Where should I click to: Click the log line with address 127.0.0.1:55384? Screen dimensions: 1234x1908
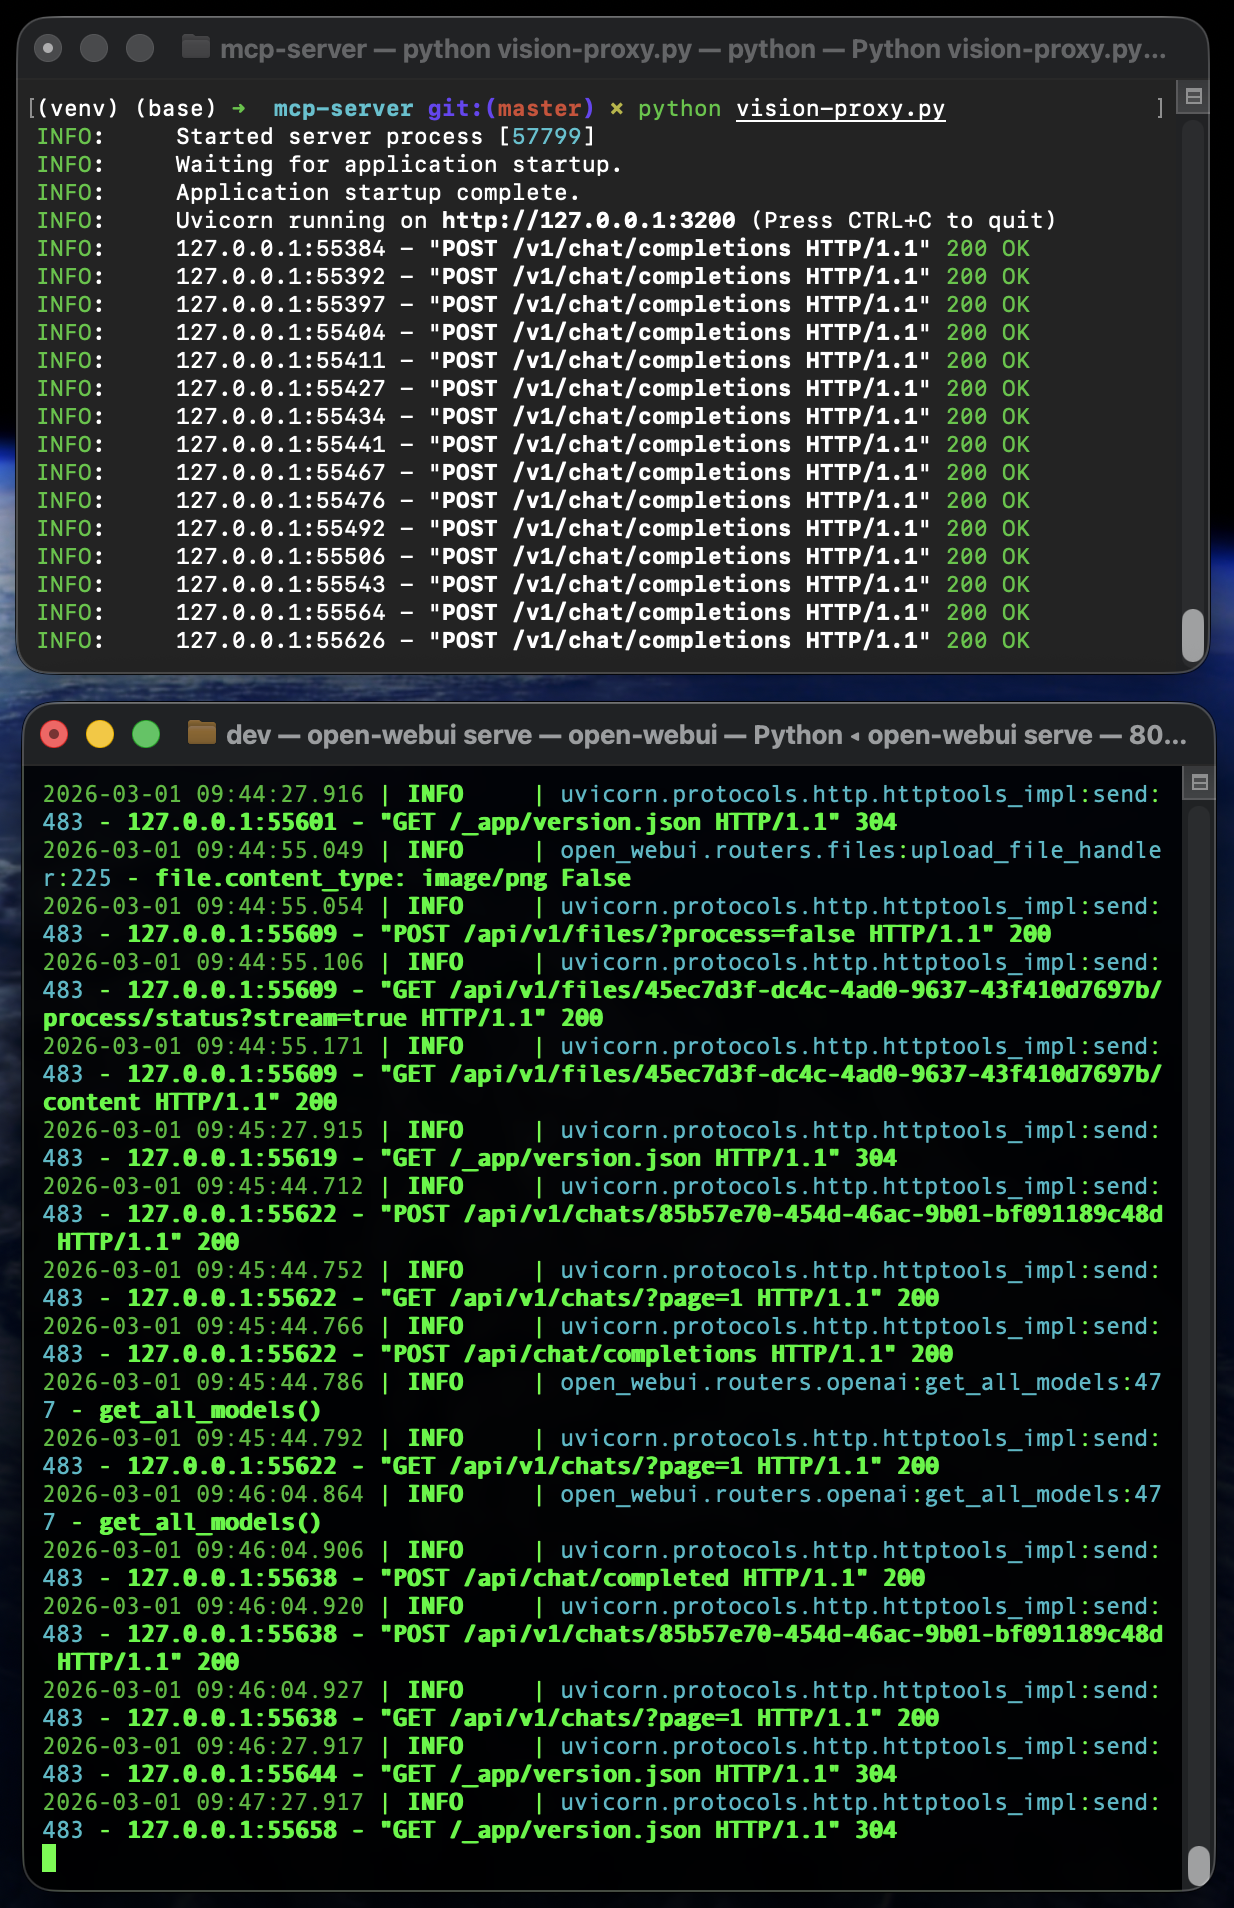(x=533, y=248)
